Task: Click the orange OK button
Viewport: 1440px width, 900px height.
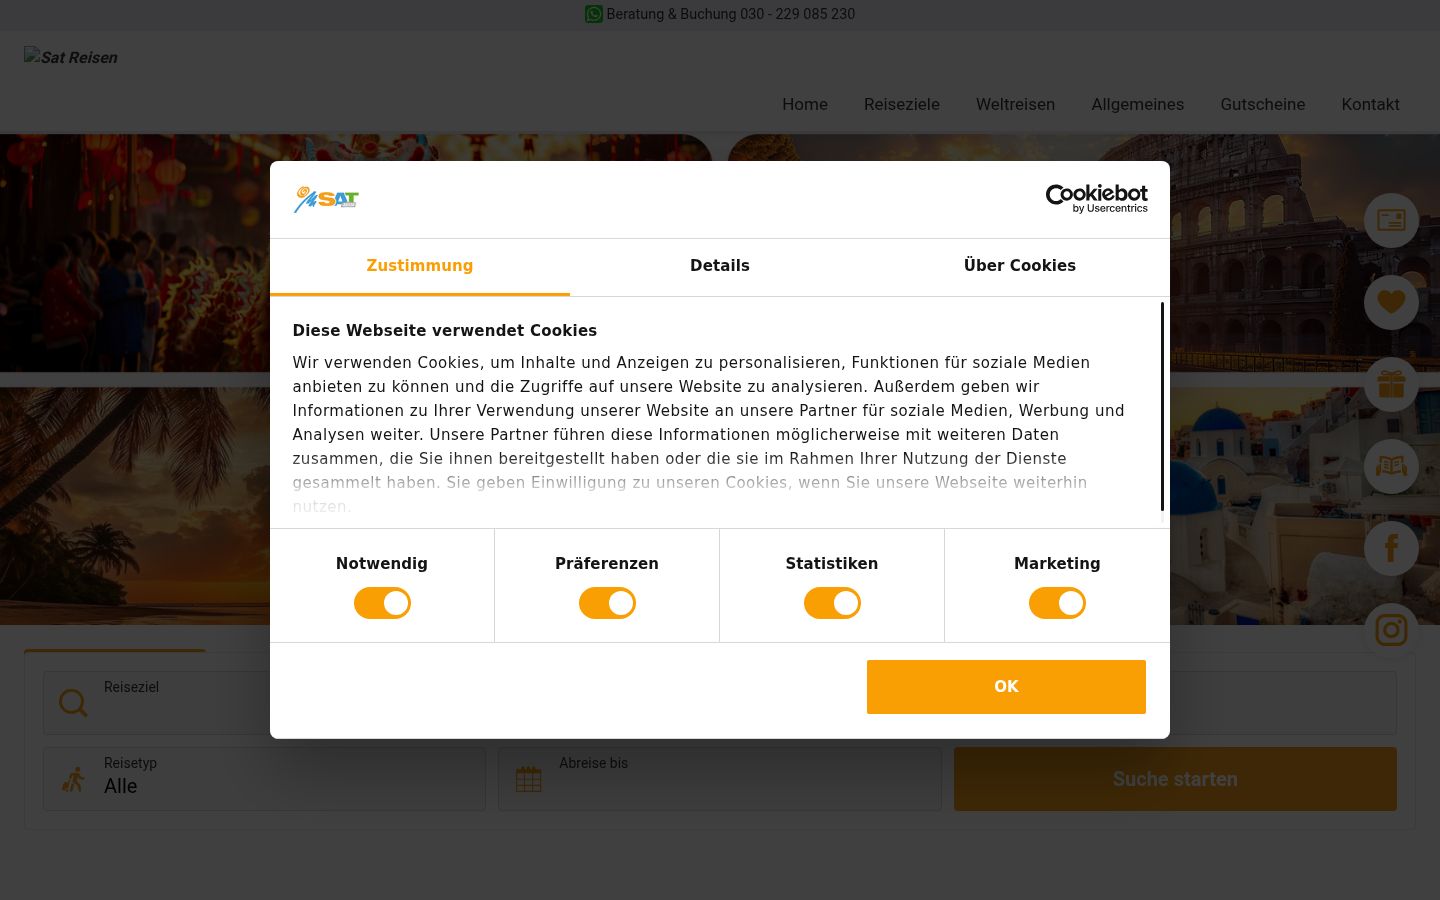Action: tap(1006, 687)
